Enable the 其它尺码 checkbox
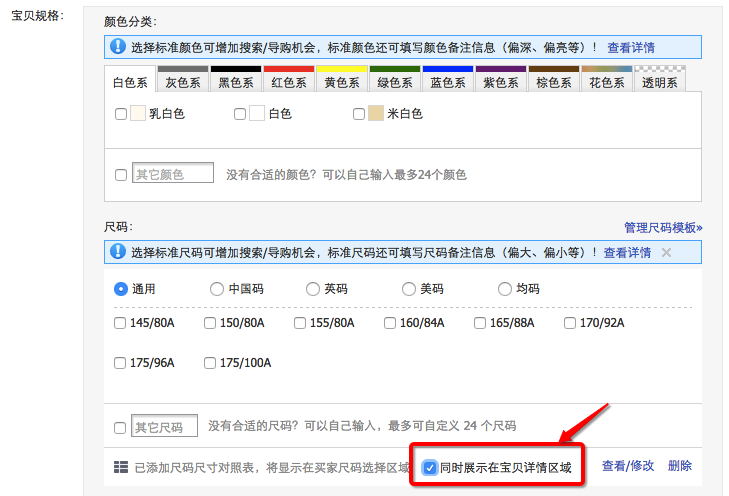Viewport: 729px width, 496px height. 120,428
